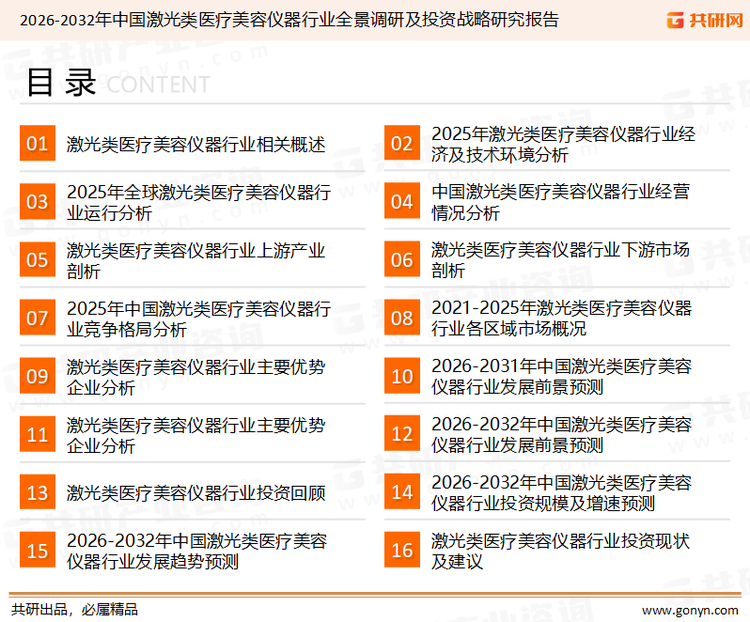750x622 pixels.
Task: Select the 投资规模及增速预测 chapter entry
Action: [x=561, y=493]
